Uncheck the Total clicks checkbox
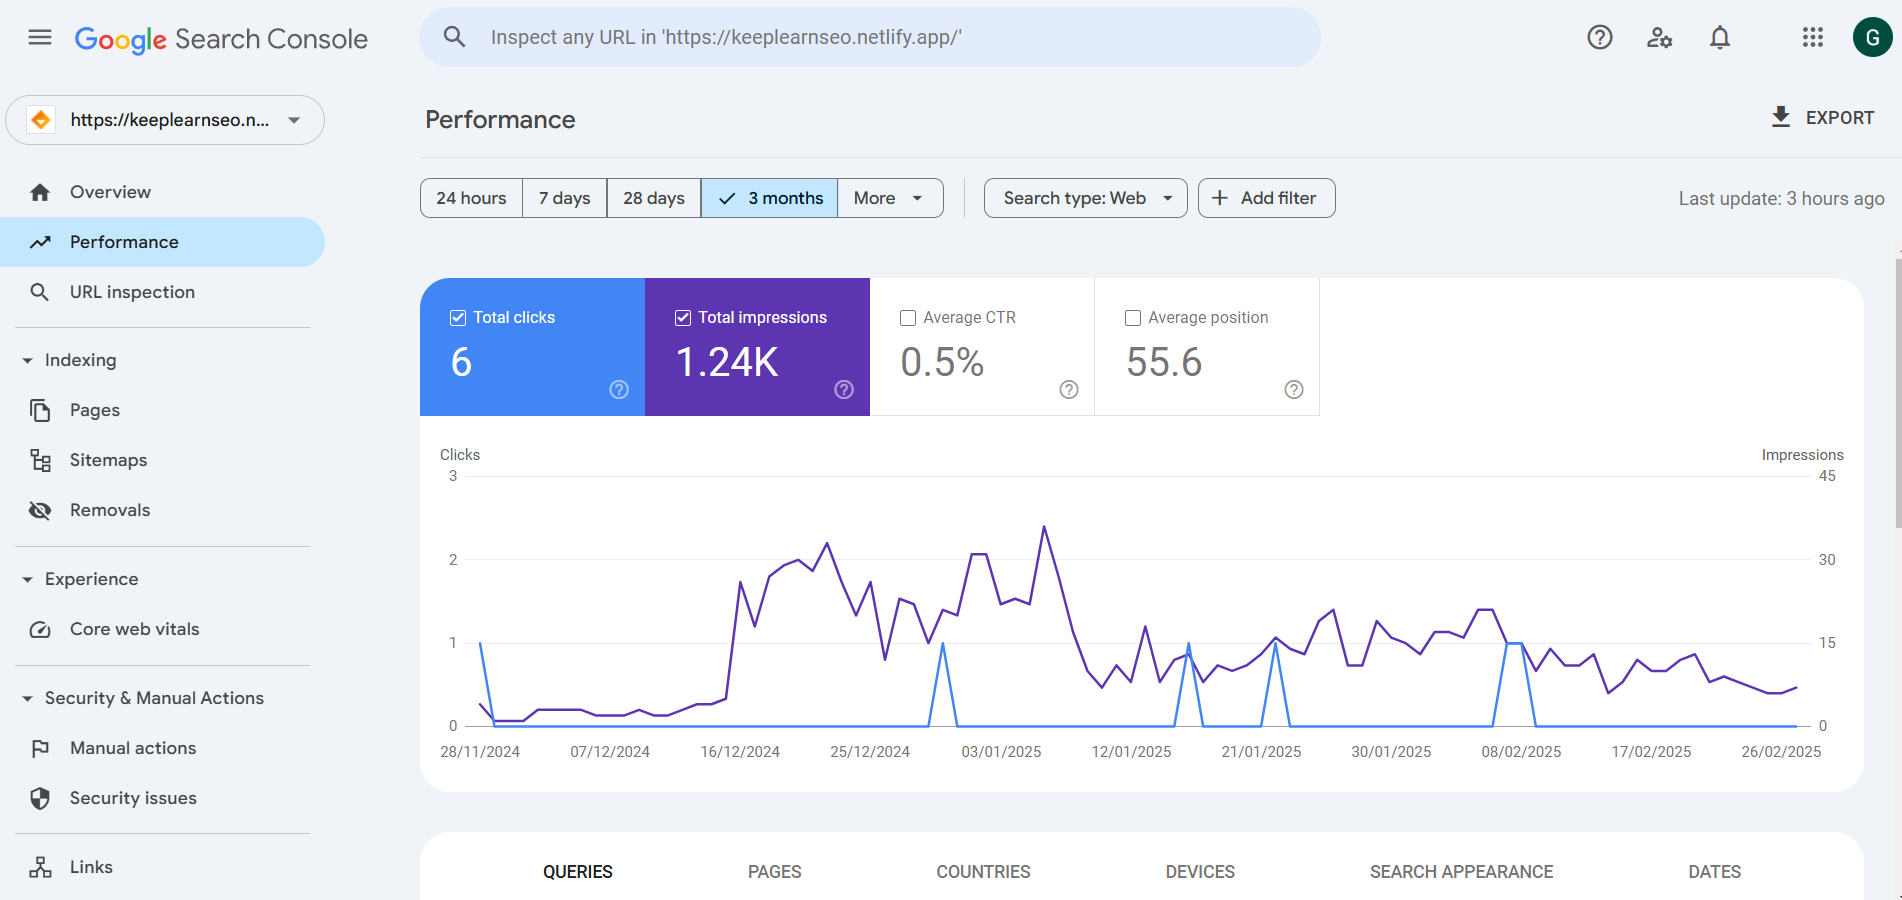The width and height of the screenshot is (1902, 900). (458, 318)
